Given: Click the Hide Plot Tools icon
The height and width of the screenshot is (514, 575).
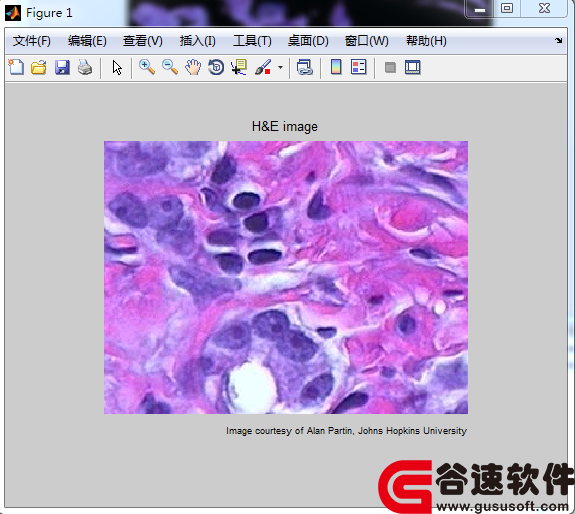Looking at the screenshot, I should [390, 67].
